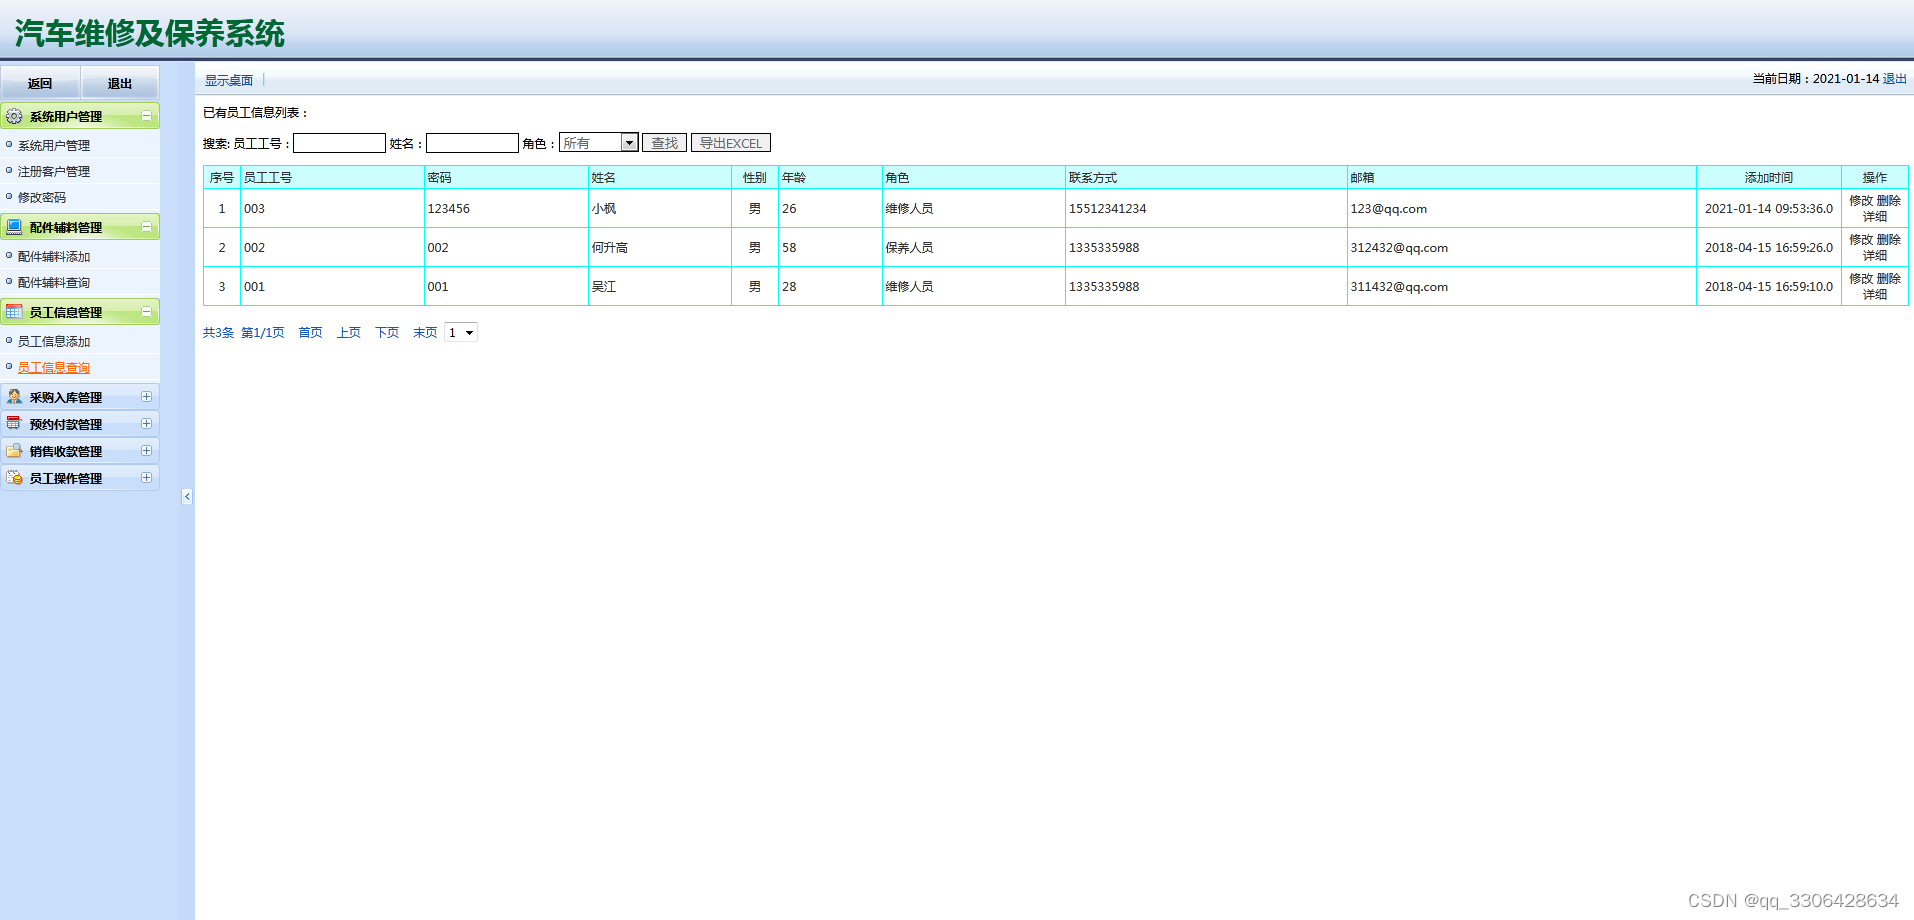The height and width of the screenshot is (920, 1914).
Task: Click 删除 for employee 001 吴江
Action: coord(1889,278)
